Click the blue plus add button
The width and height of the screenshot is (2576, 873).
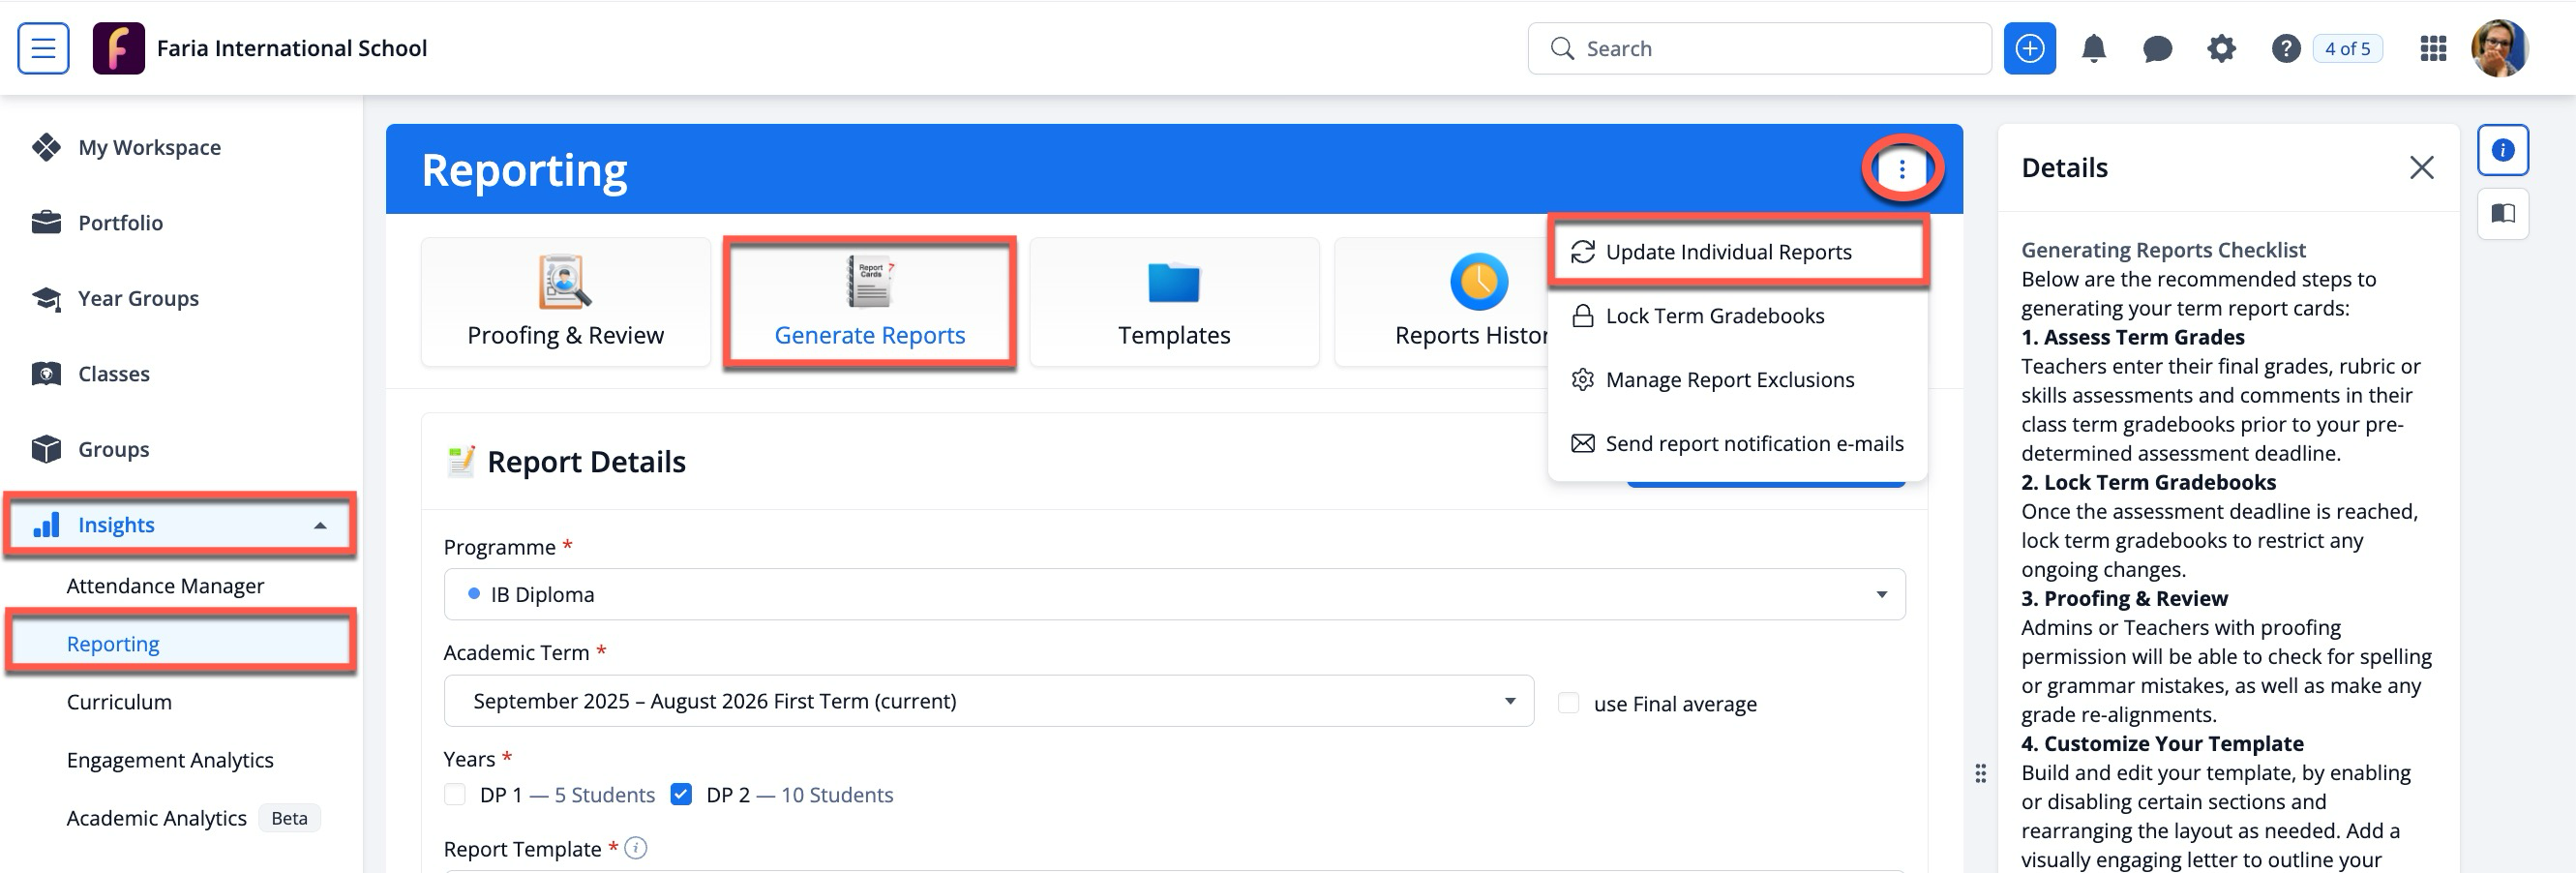2028,48
